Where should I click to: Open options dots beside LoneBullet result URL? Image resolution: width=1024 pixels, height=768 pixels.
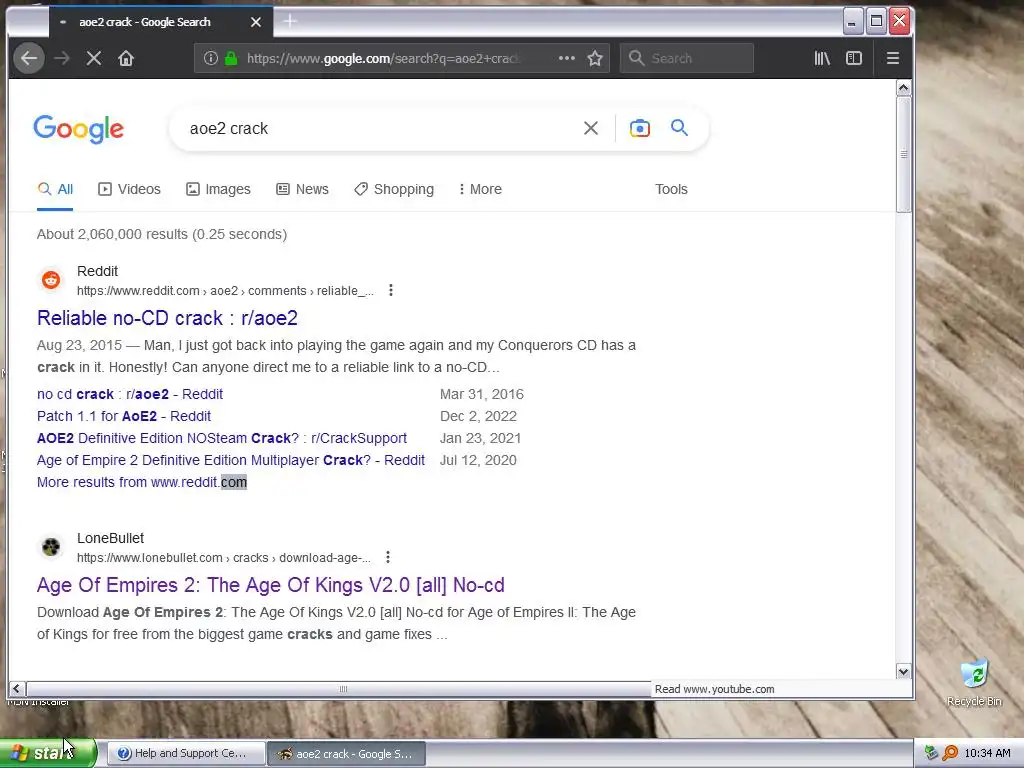pyautogui.click(x=388, y=557)
